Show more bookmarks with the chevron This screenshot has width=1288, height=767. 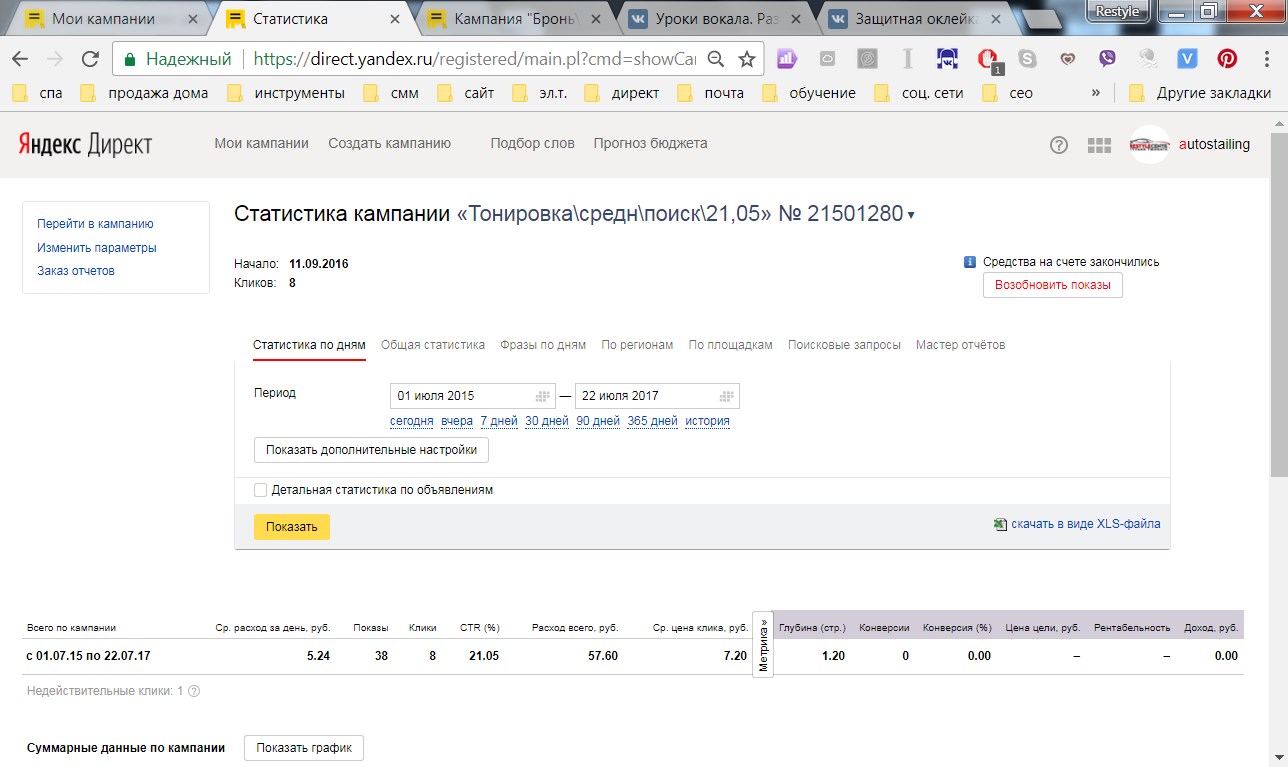tap(1096, 93)
